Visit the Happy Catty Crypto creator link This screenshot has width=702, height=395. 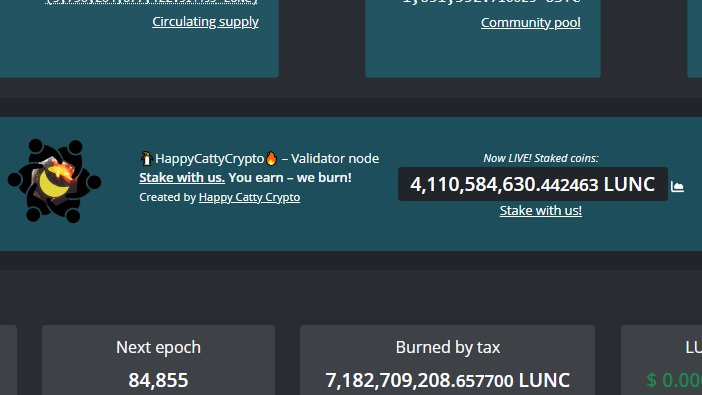click(x=249, y=197)
